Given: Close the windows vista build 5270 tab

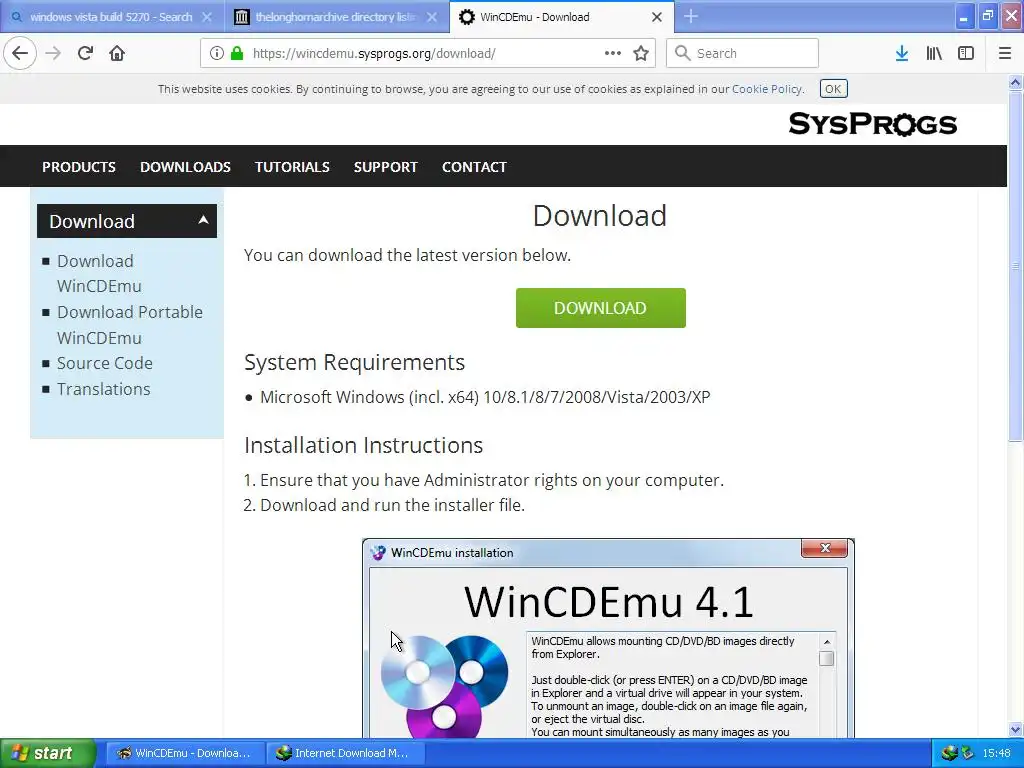Looking at the screenshot, I should pos(206,17).
